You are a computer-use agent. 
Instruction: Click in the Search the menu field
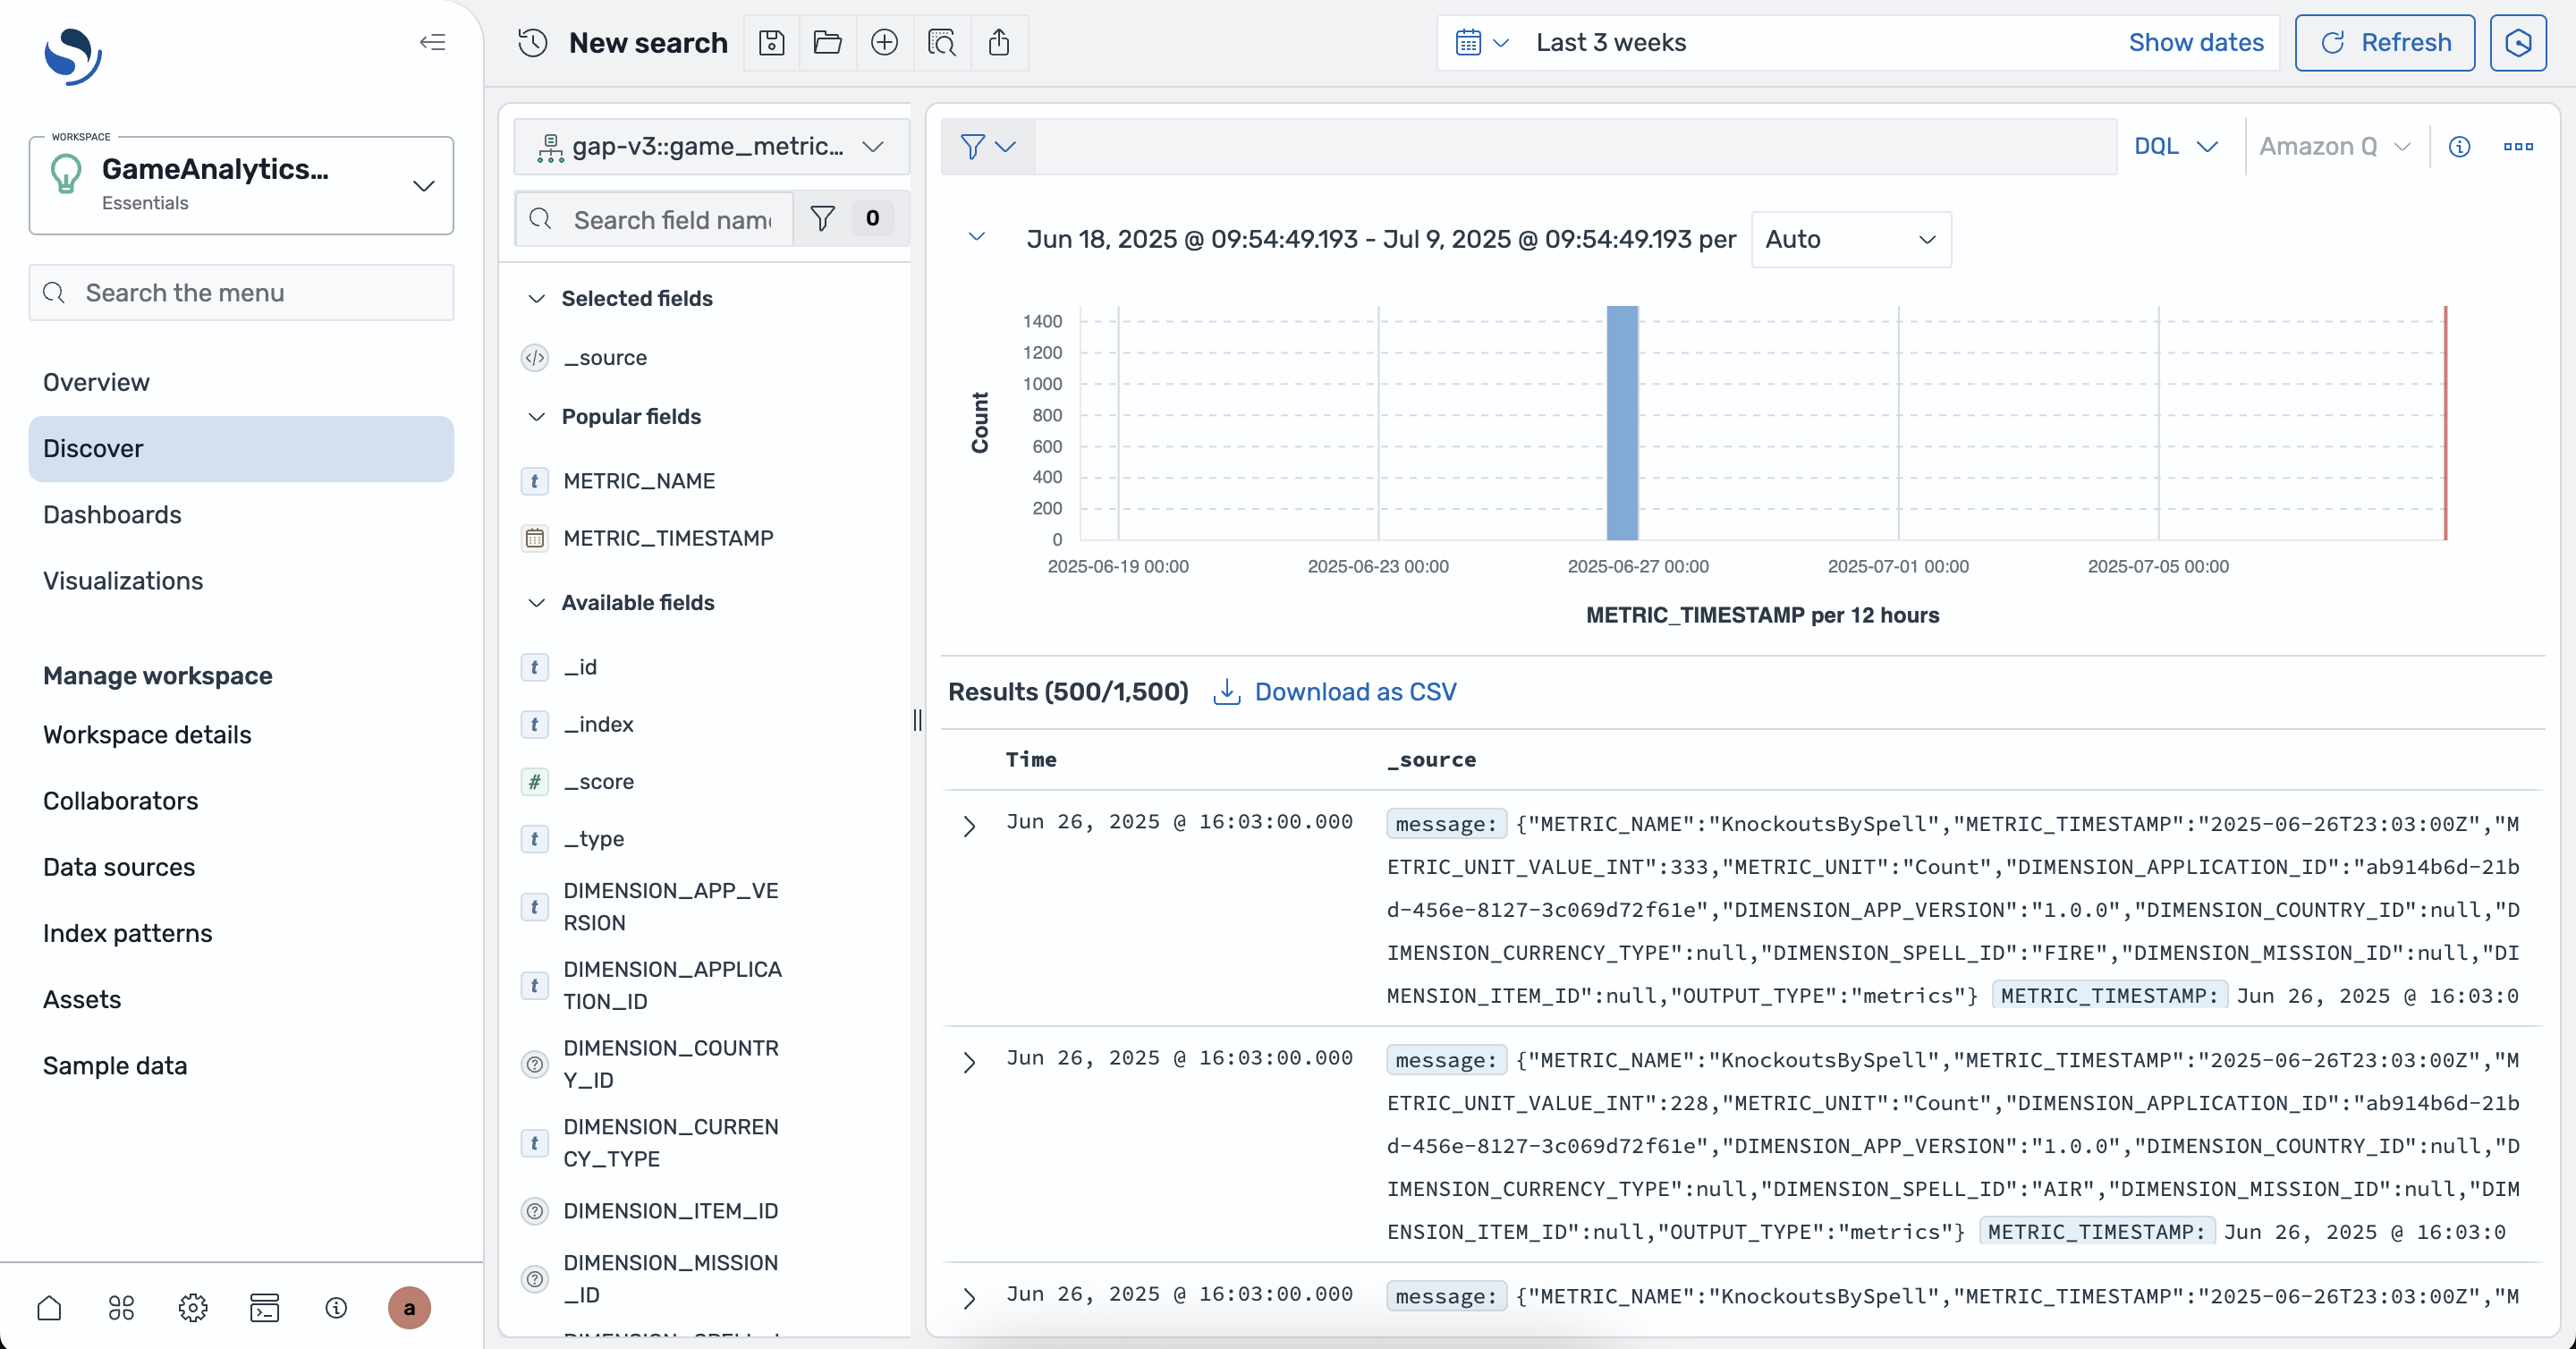(x=241, y=292)
